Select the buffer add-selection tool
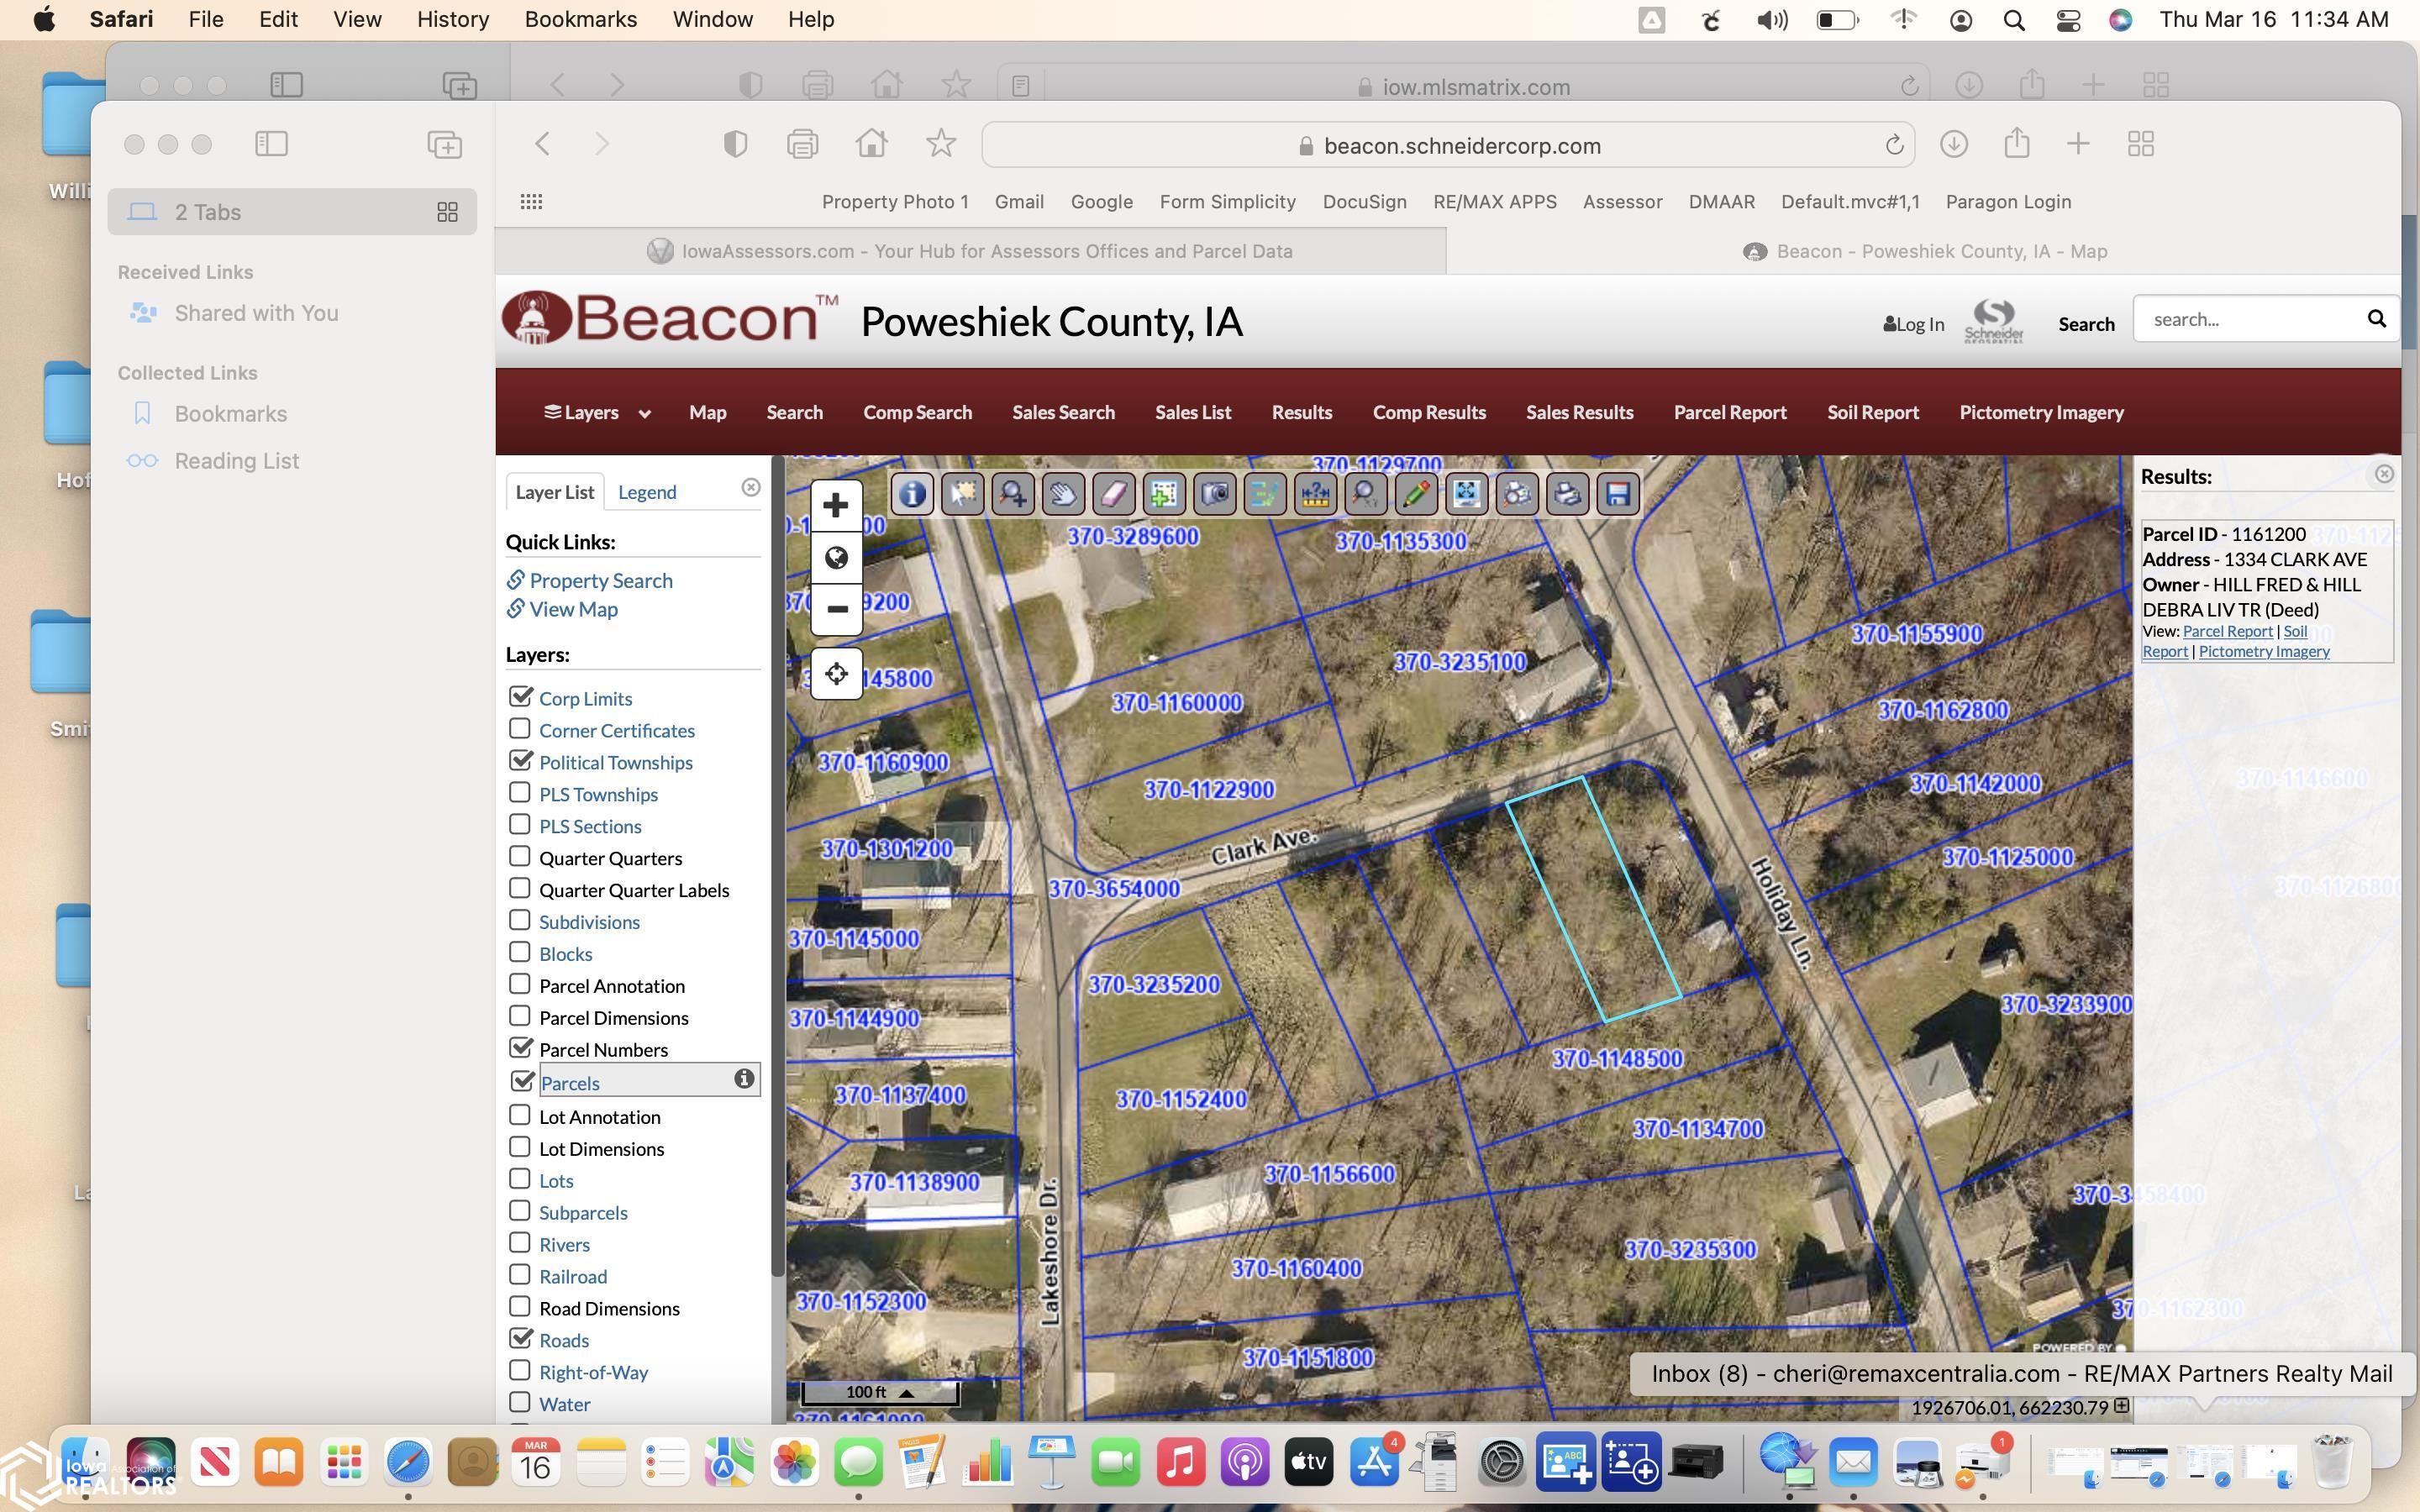2420x1512 pixels. tap(1164, 494)
